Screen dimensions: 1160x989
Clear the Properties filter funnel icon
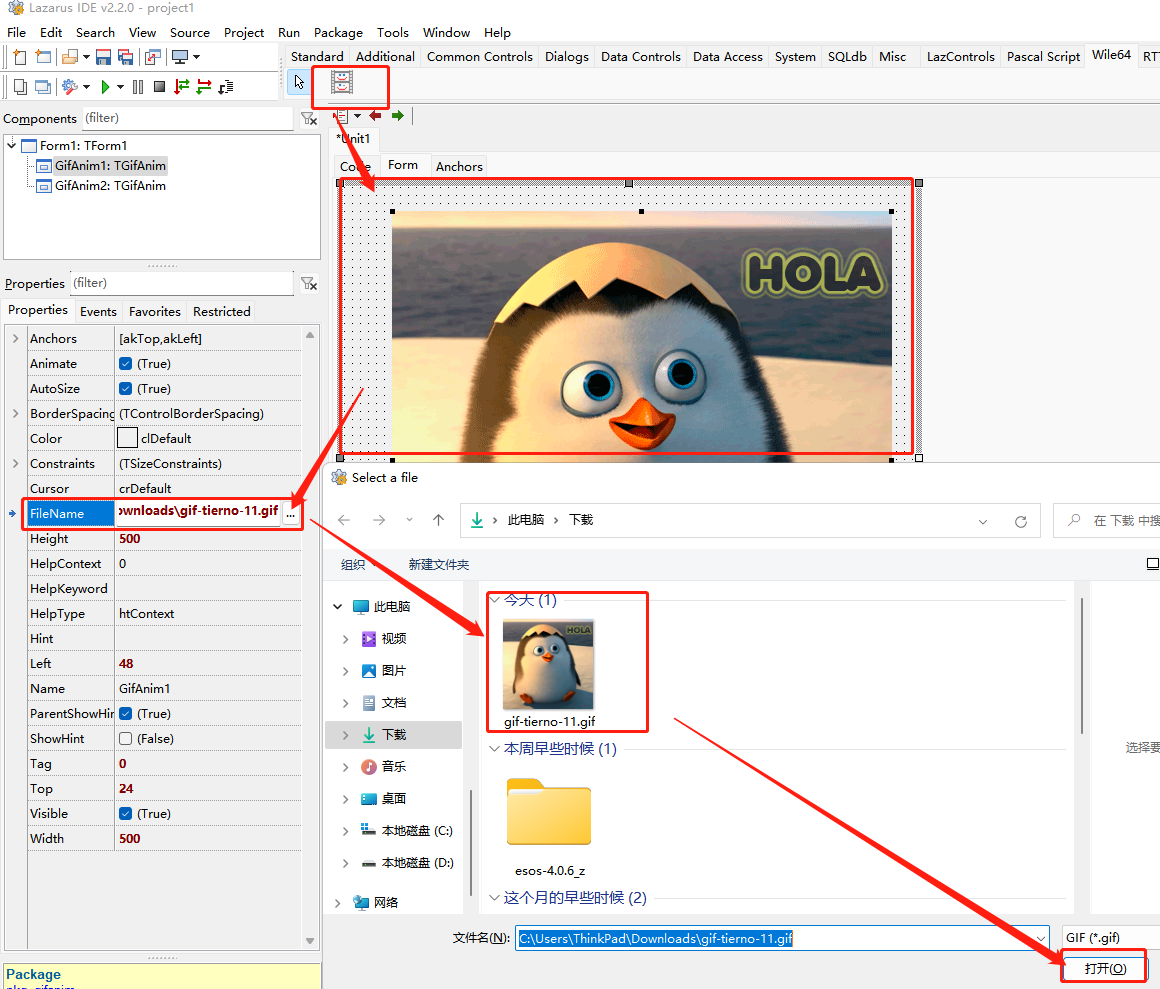point(309,283)
